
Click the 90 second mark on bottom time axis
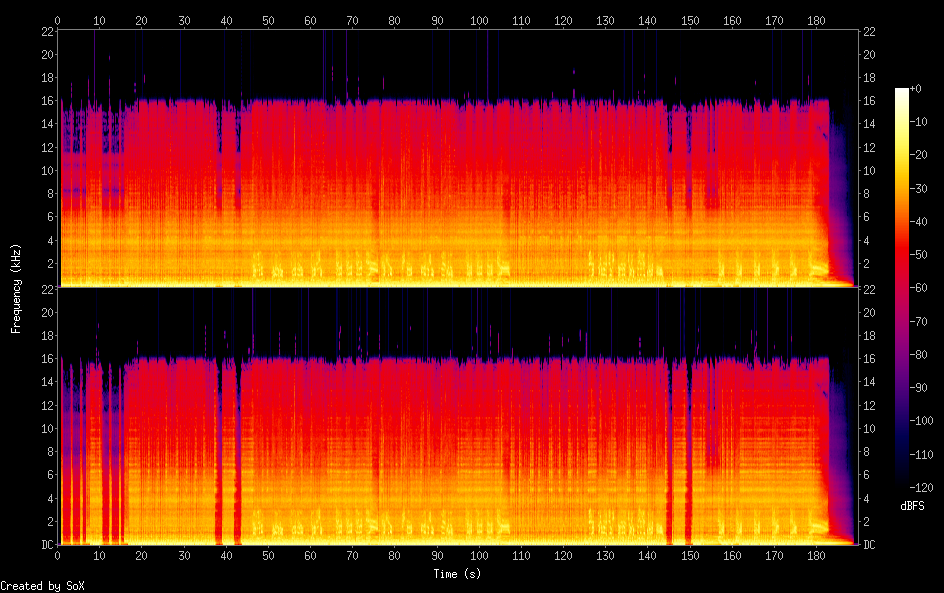(437, 555)
